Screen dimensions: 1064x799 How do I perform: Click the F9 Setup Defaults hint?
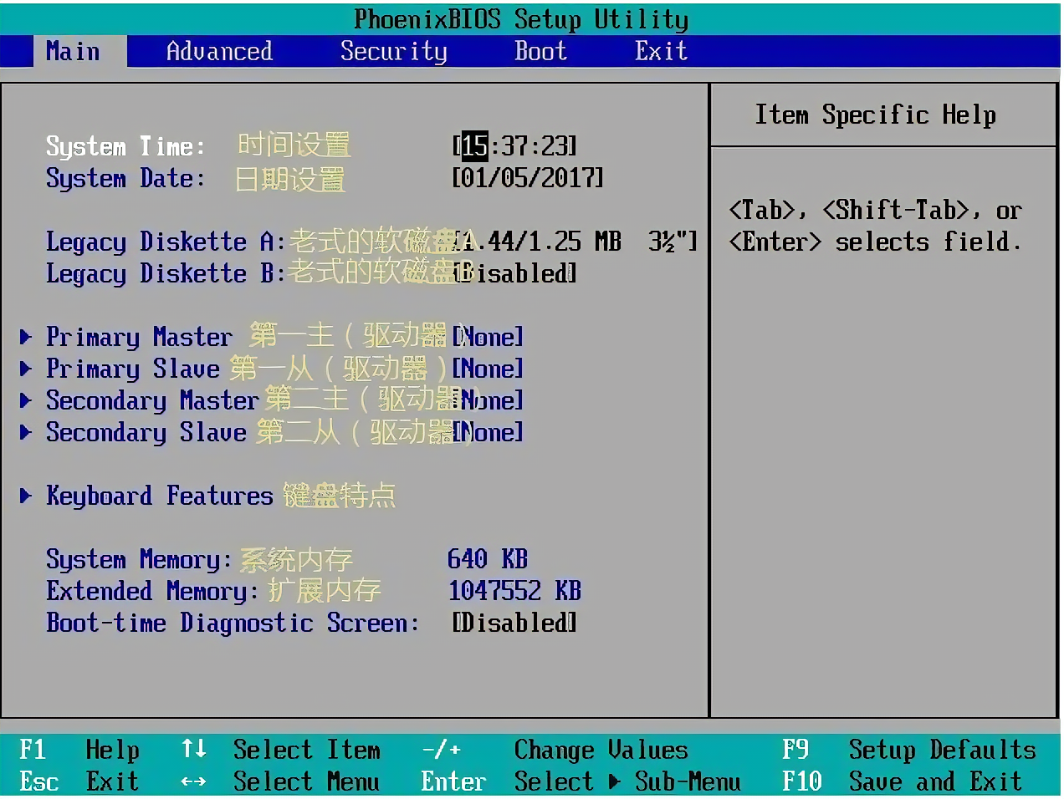[909, 750]
